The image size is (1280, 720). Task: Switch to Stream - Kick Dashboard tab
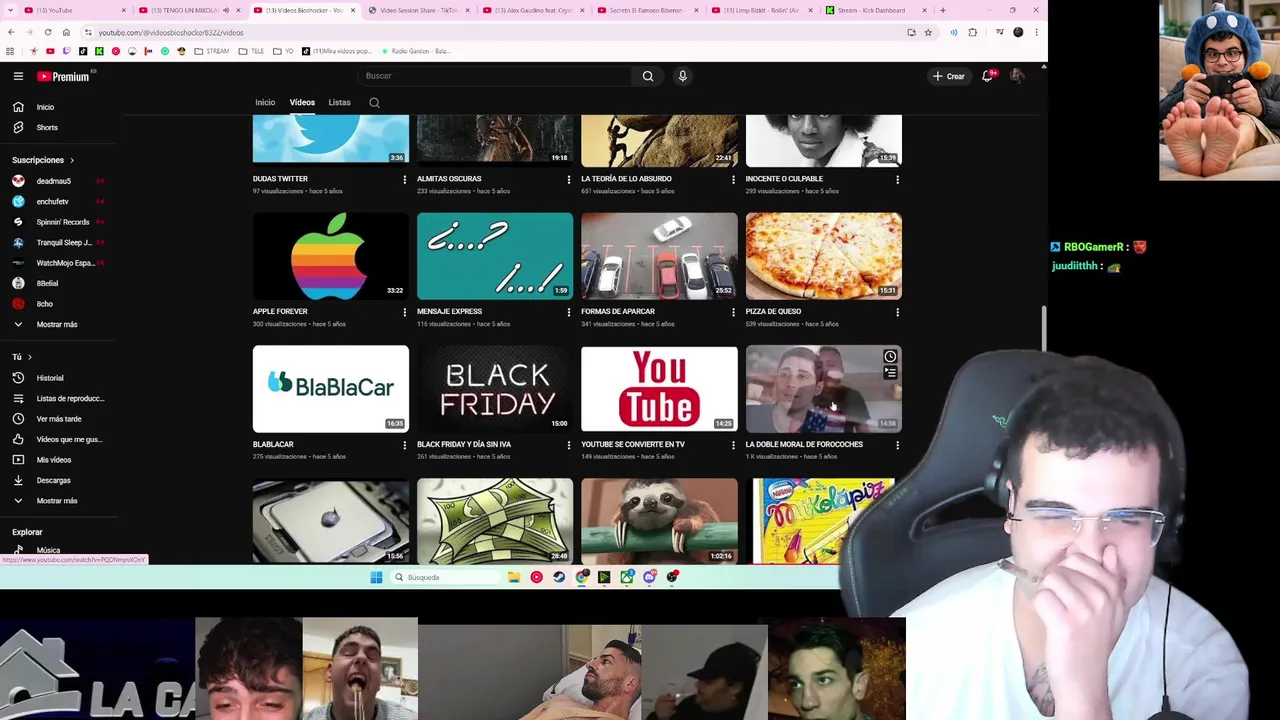tap(871, 10)
